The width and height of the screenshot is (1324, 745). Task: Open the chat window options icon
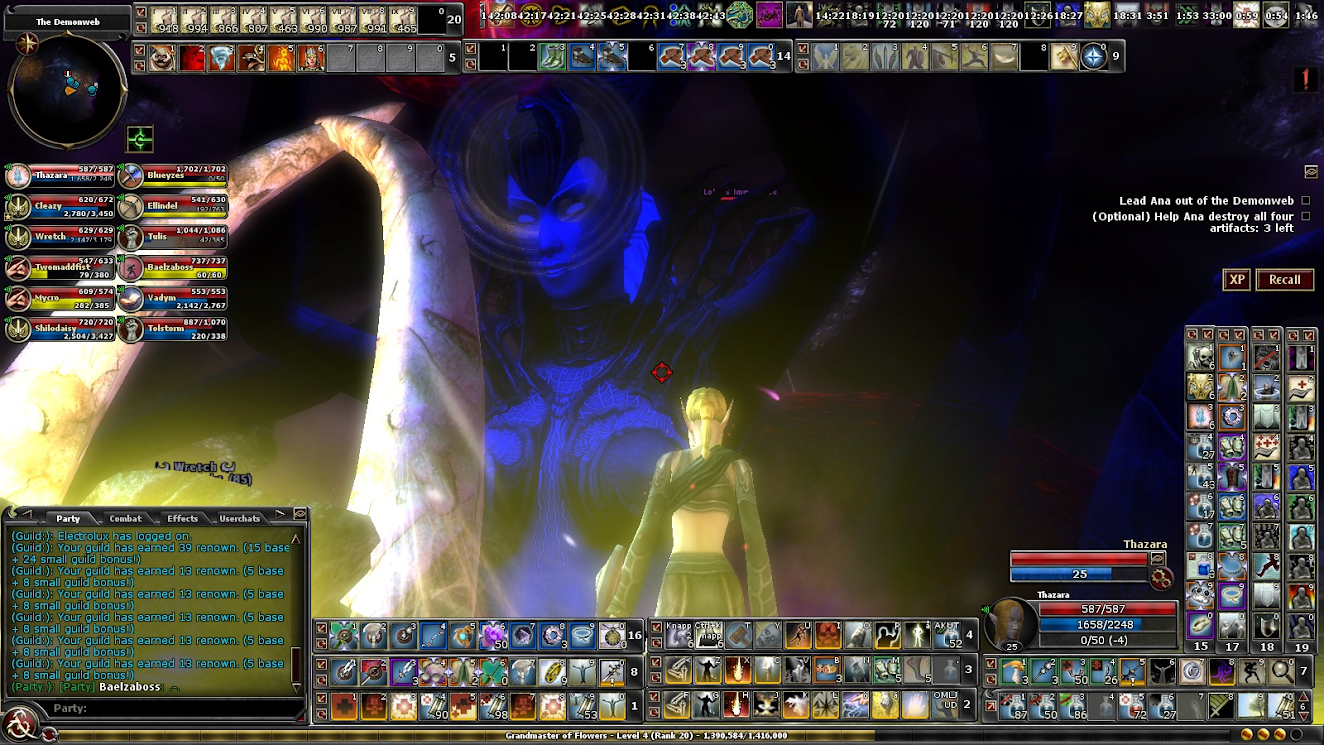point(299,513)
